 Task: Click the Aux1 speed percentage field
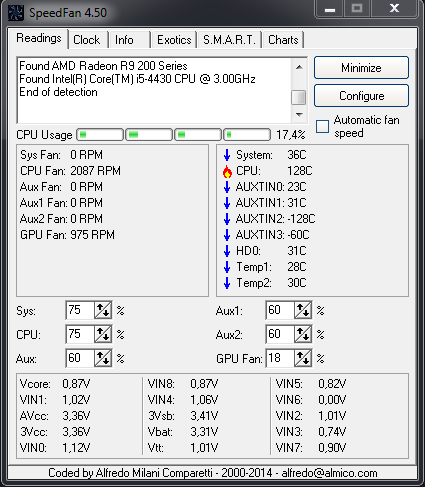pyautogui.click(x=280, y=310)
